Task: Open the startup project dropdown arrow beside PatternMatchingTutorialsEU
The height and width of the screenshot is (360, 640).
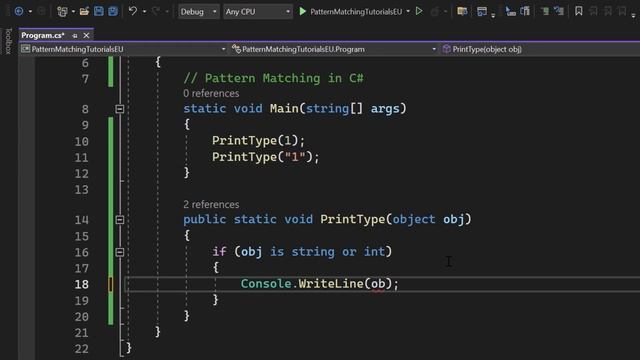Action: point(408,11)
